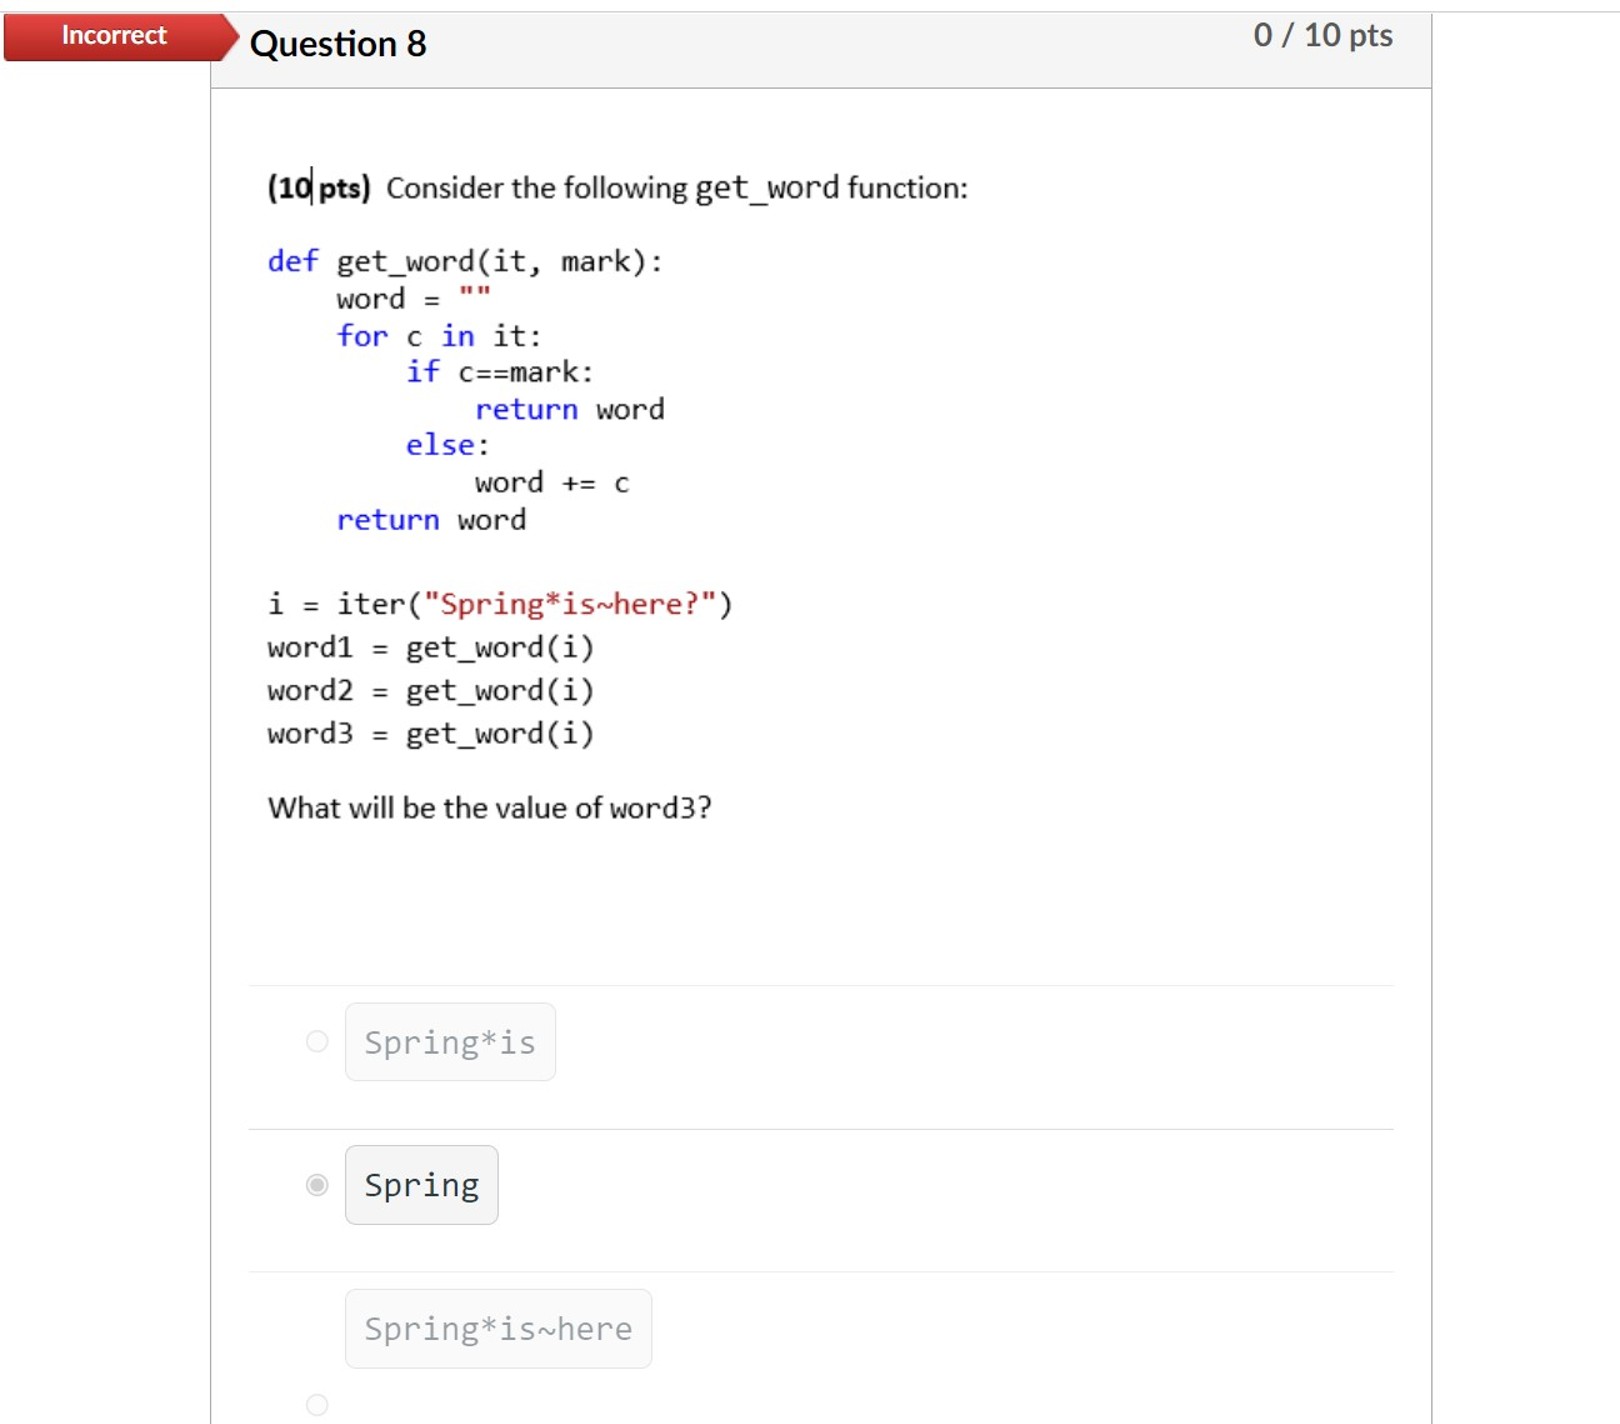The width and height of the screenshot is (1620, 1424).
Task: Click the 'word2 = get_word(i)' line
Action: point(431,691)
